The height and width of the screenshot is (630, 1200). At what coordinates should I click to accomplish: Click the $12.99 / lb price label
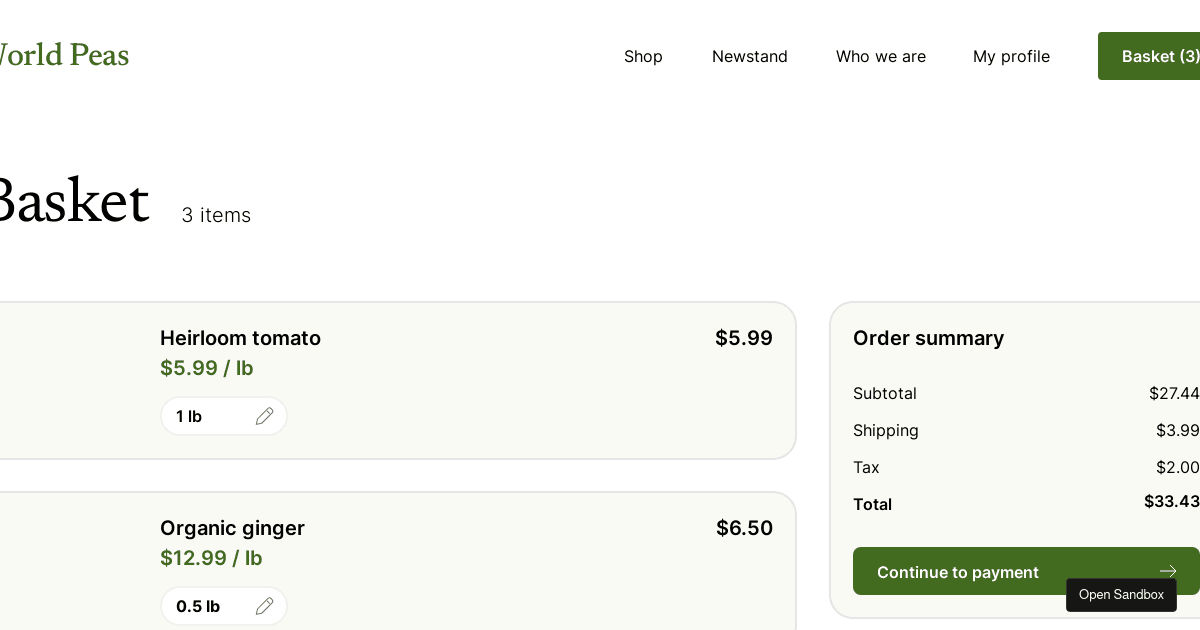[211, 558]
